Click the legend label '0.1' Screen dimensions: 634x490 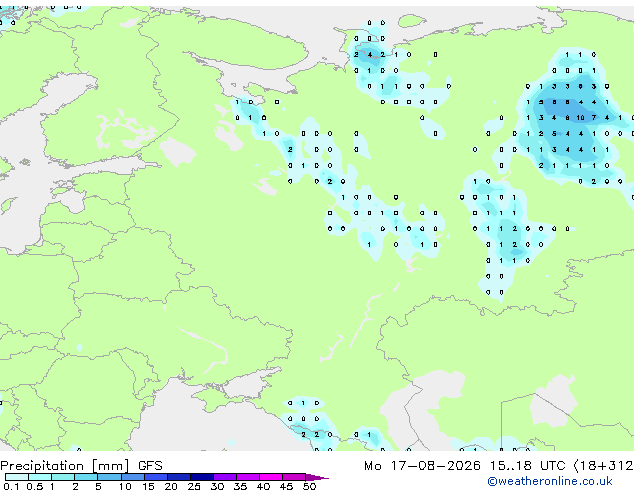click(11, 486)
